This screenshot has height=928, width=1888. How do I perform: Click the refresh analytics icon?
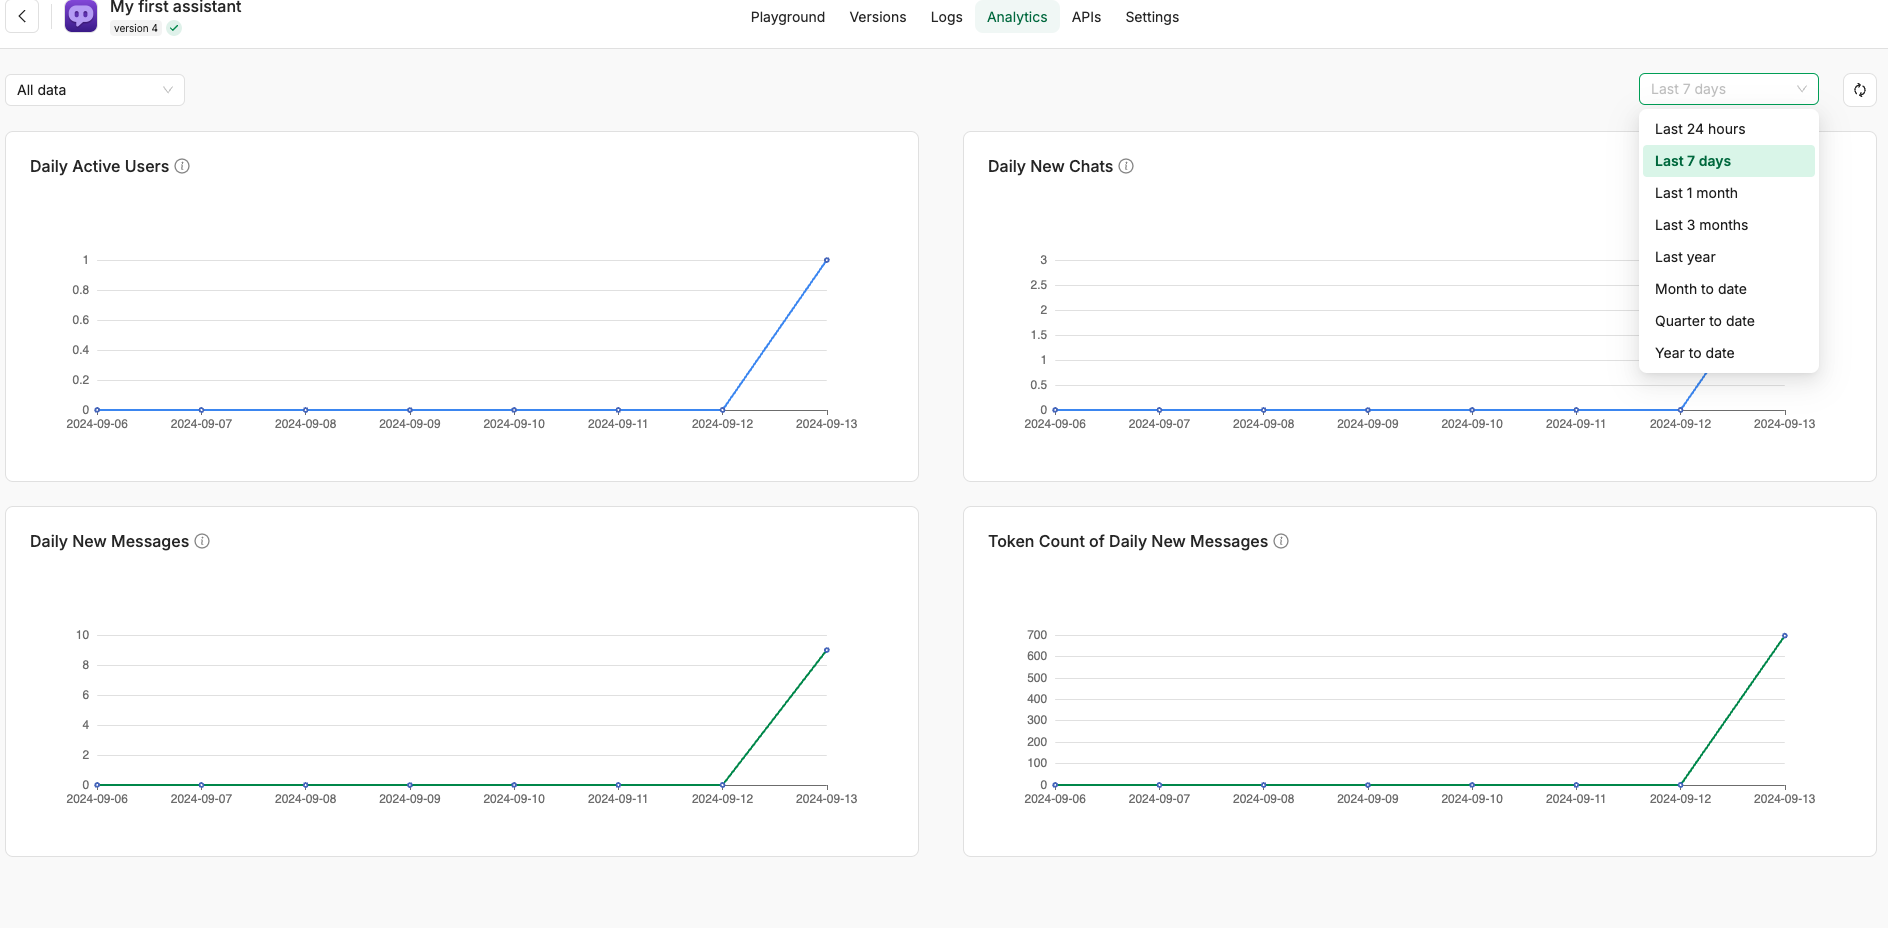coord(1860,90)
